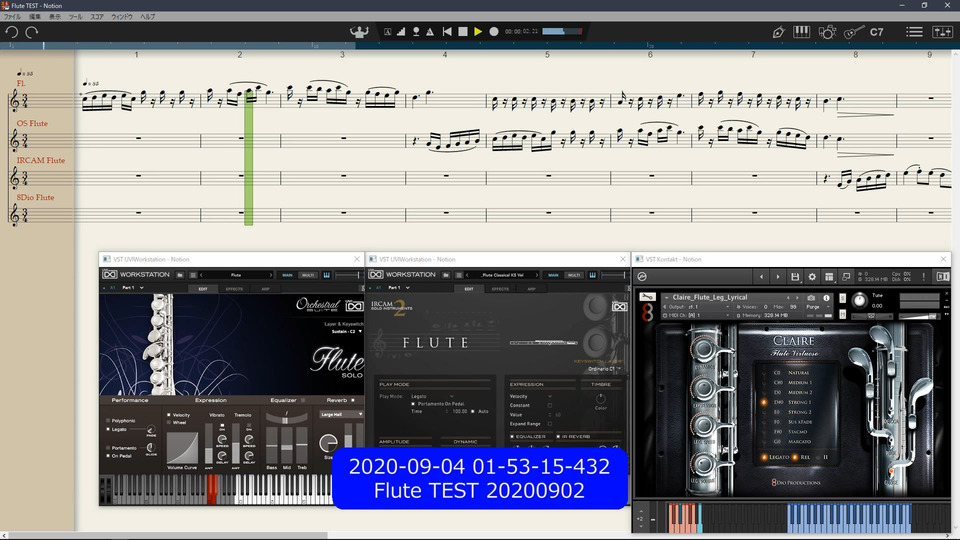Open the mixer faders icon

[x=942, y=32]
